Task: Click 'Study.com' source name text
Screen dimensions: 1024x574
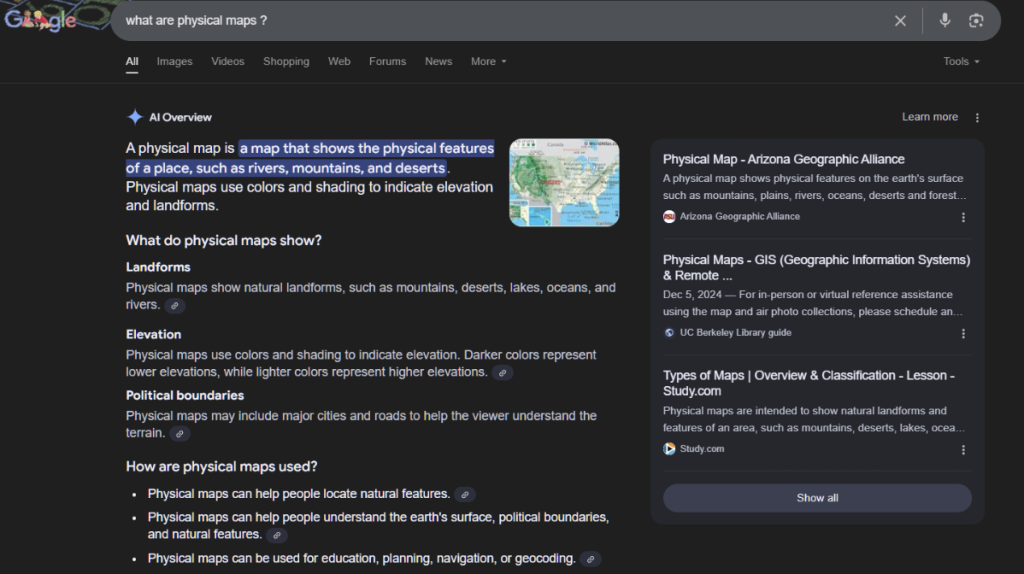Action: (702, 449)
